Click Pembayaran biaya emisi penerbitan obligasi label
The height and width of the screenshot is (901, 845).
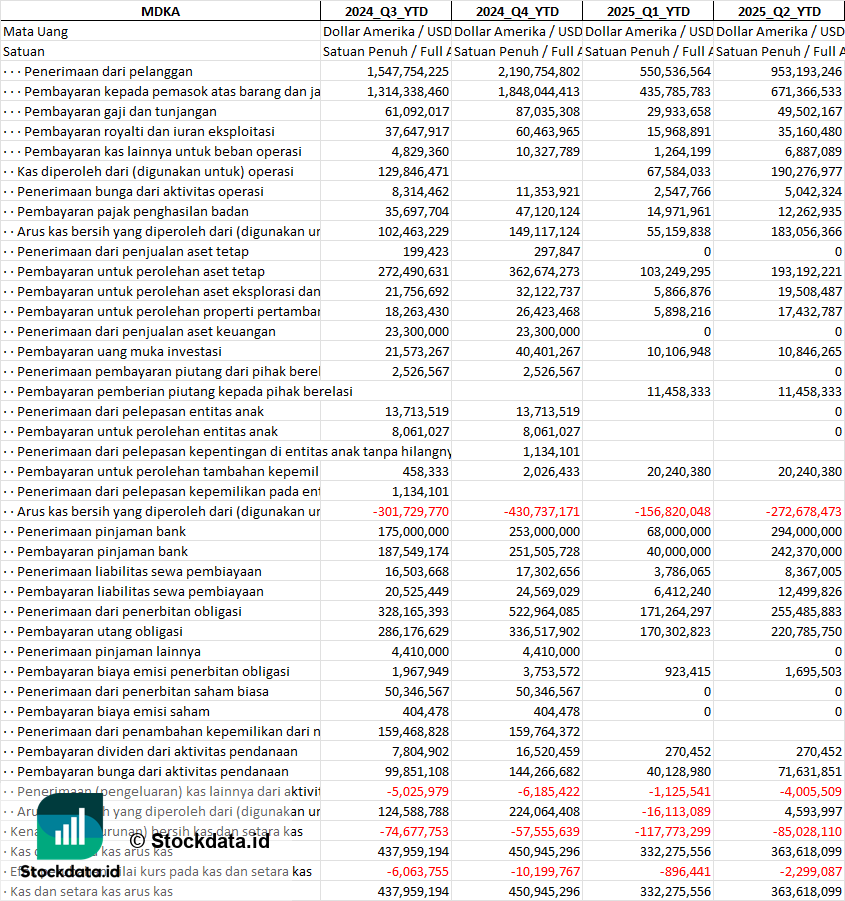(x=153, y=672)
